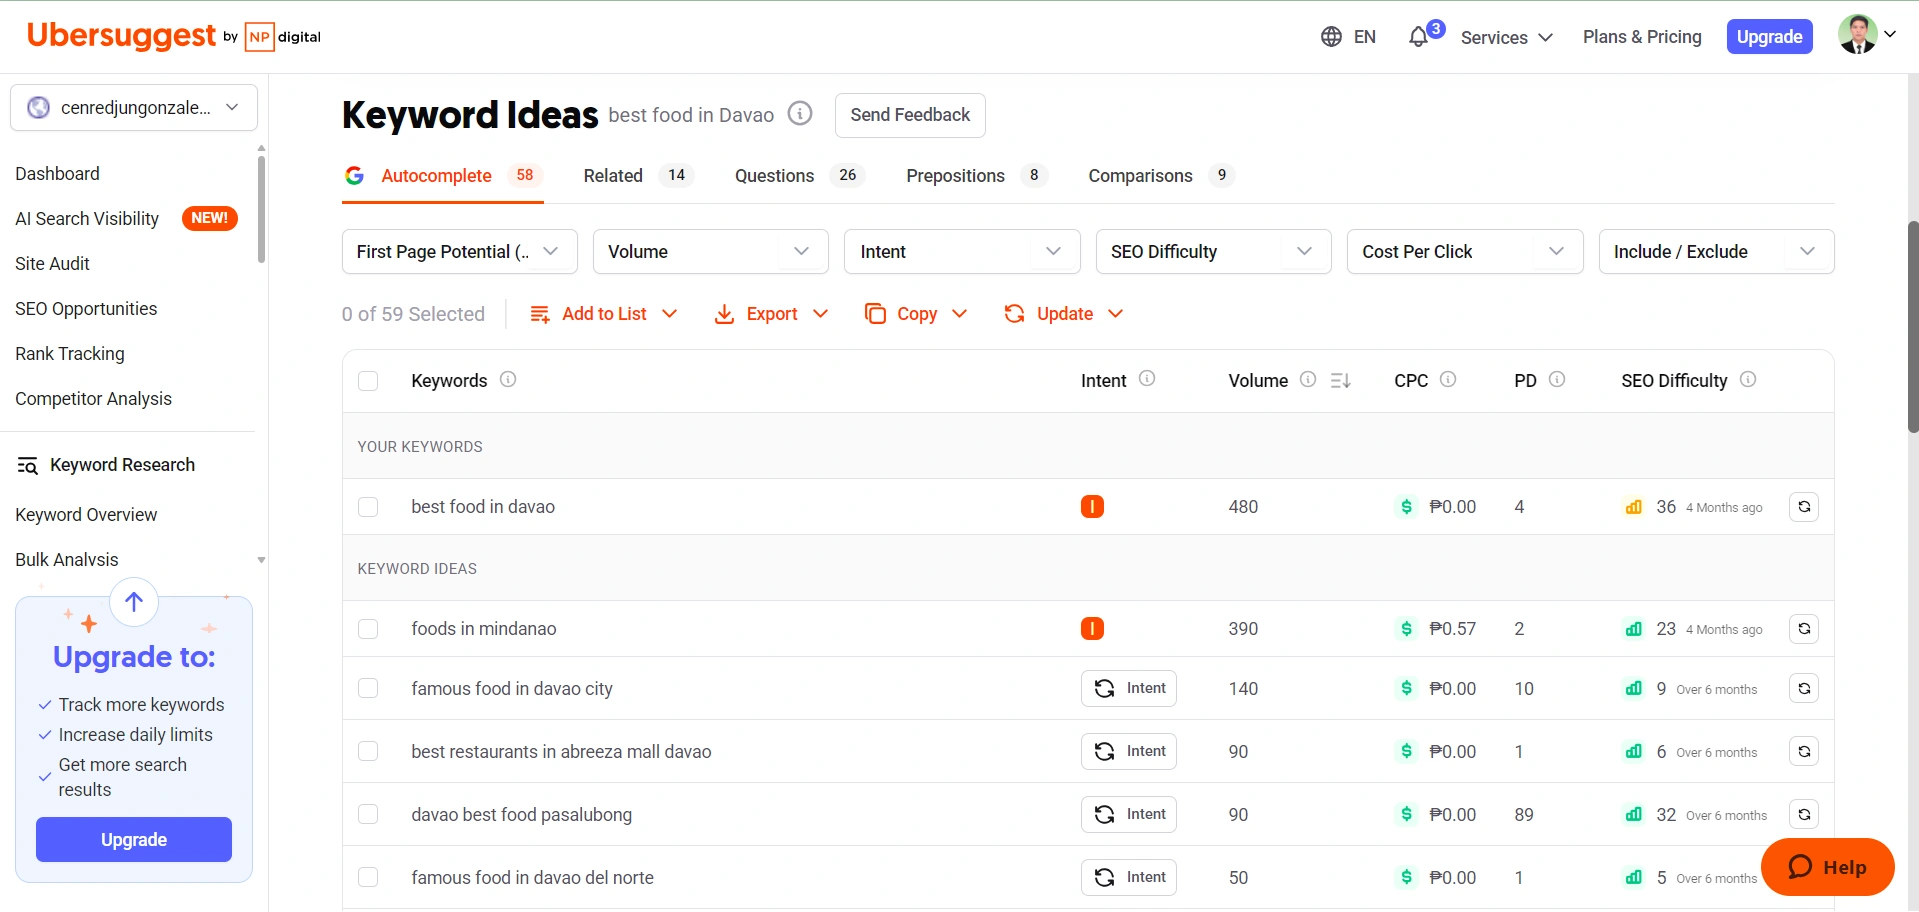Open the Services menu
1919x912 pixels.
1505,37
